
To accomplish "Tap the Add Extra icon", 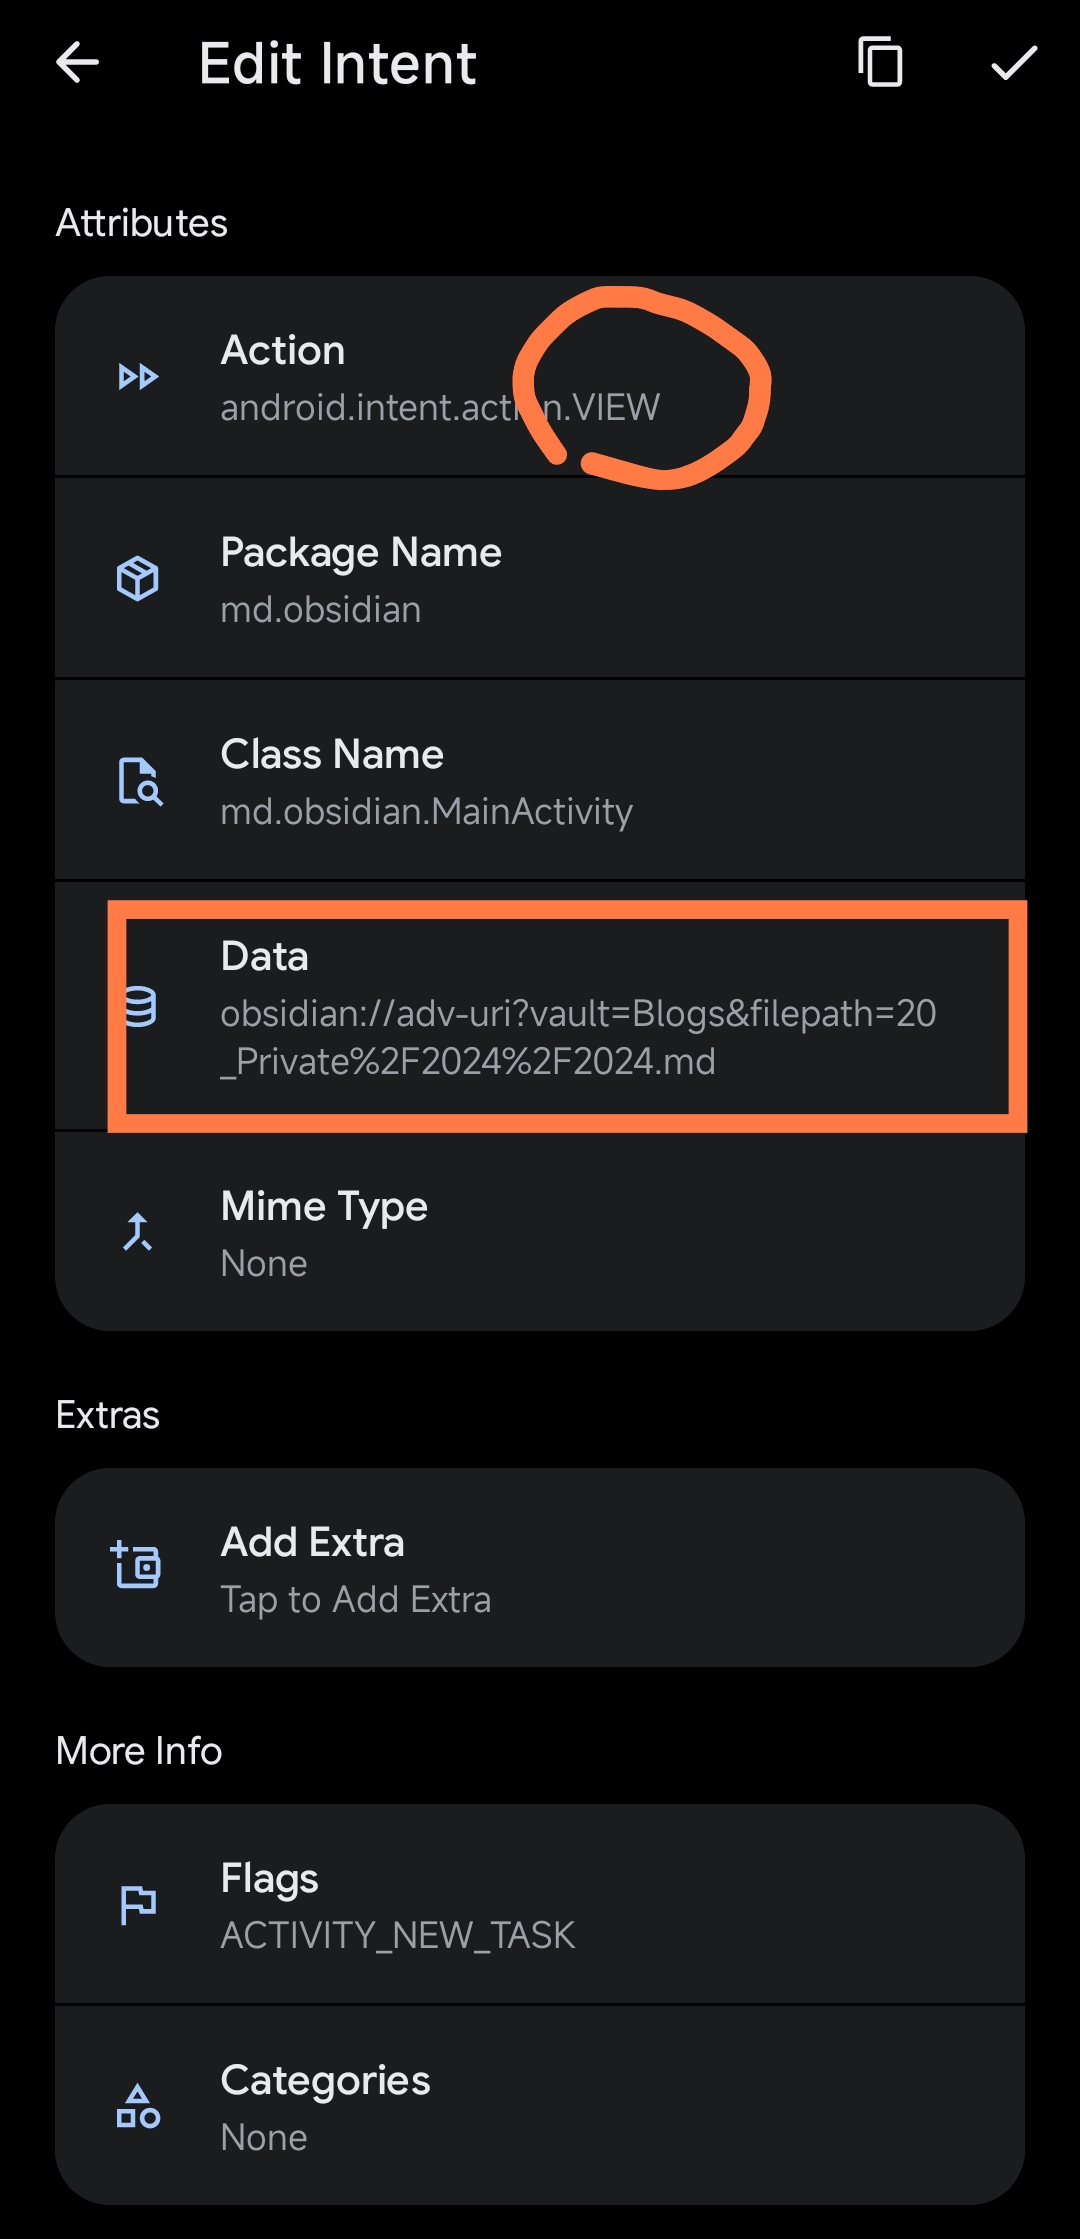I will click(x=137, y=1565).
